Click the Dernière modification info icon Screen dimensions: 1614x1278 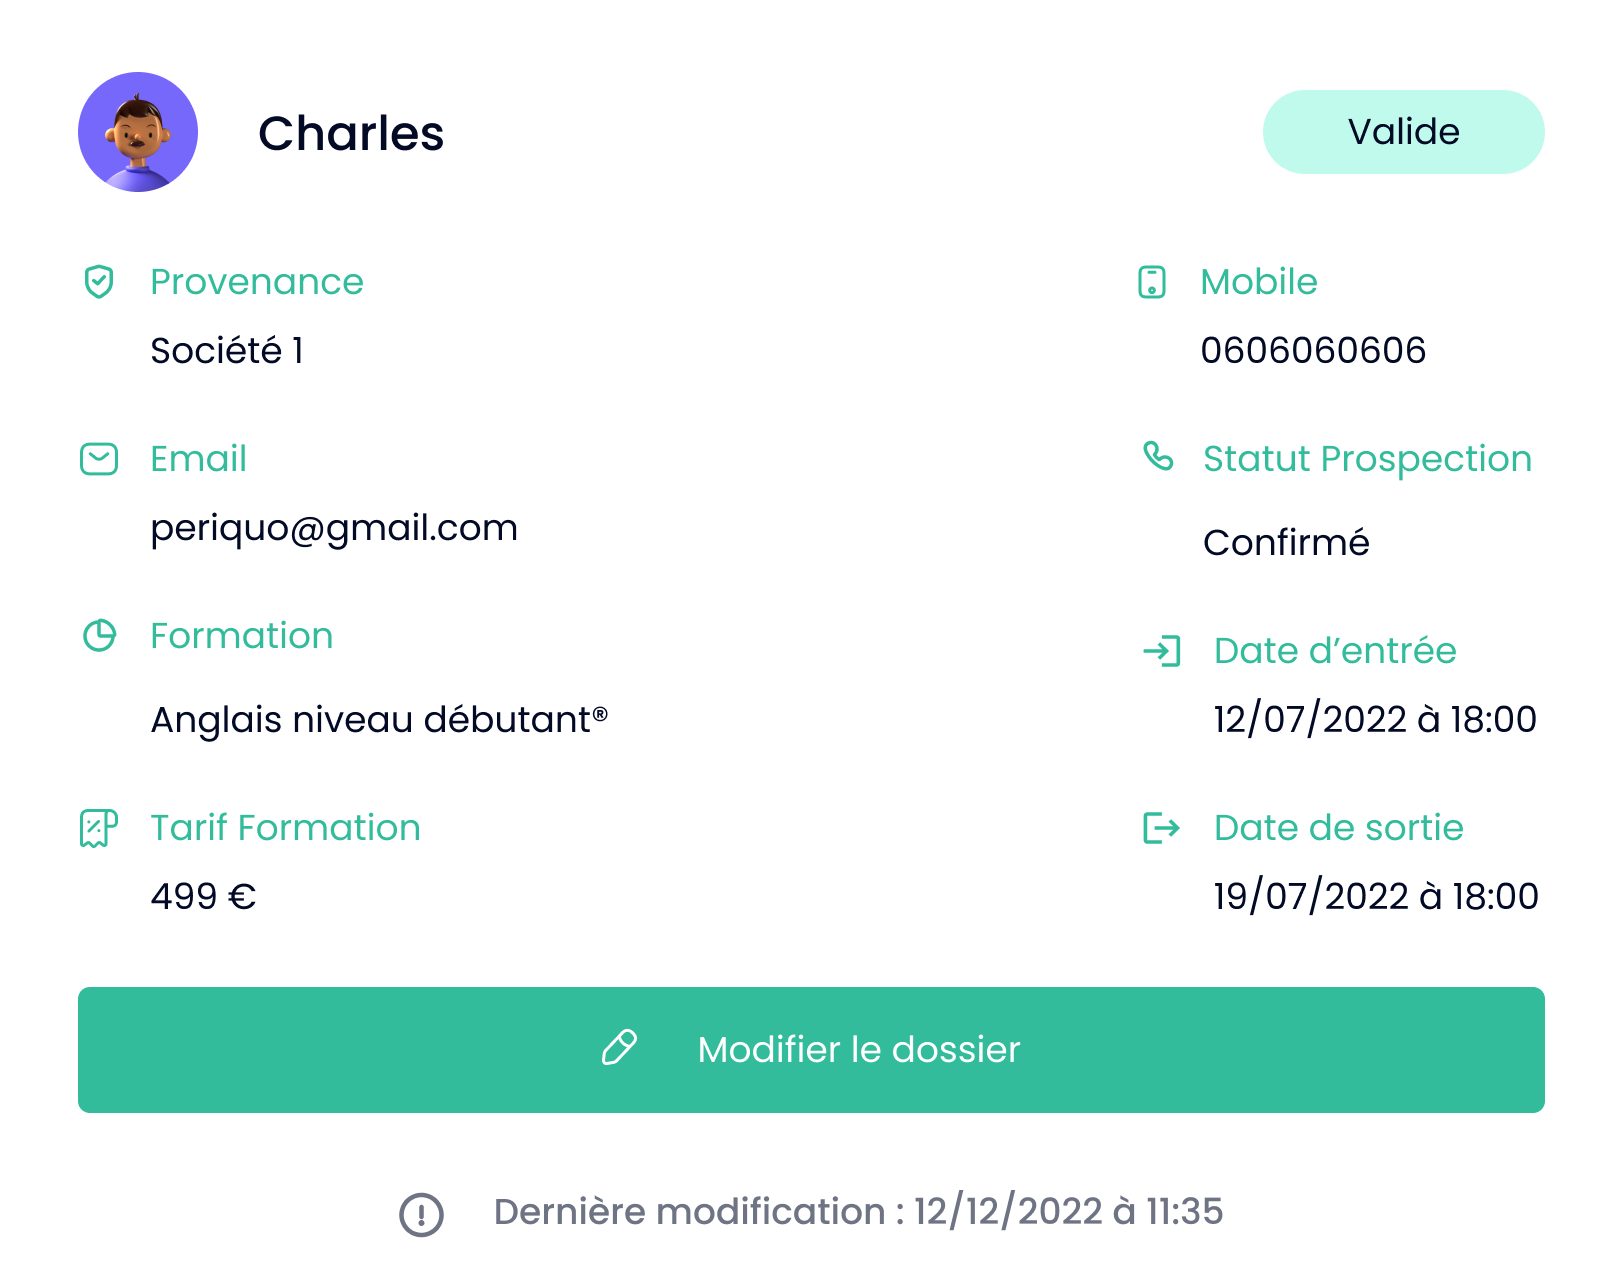coord(421,1214)
